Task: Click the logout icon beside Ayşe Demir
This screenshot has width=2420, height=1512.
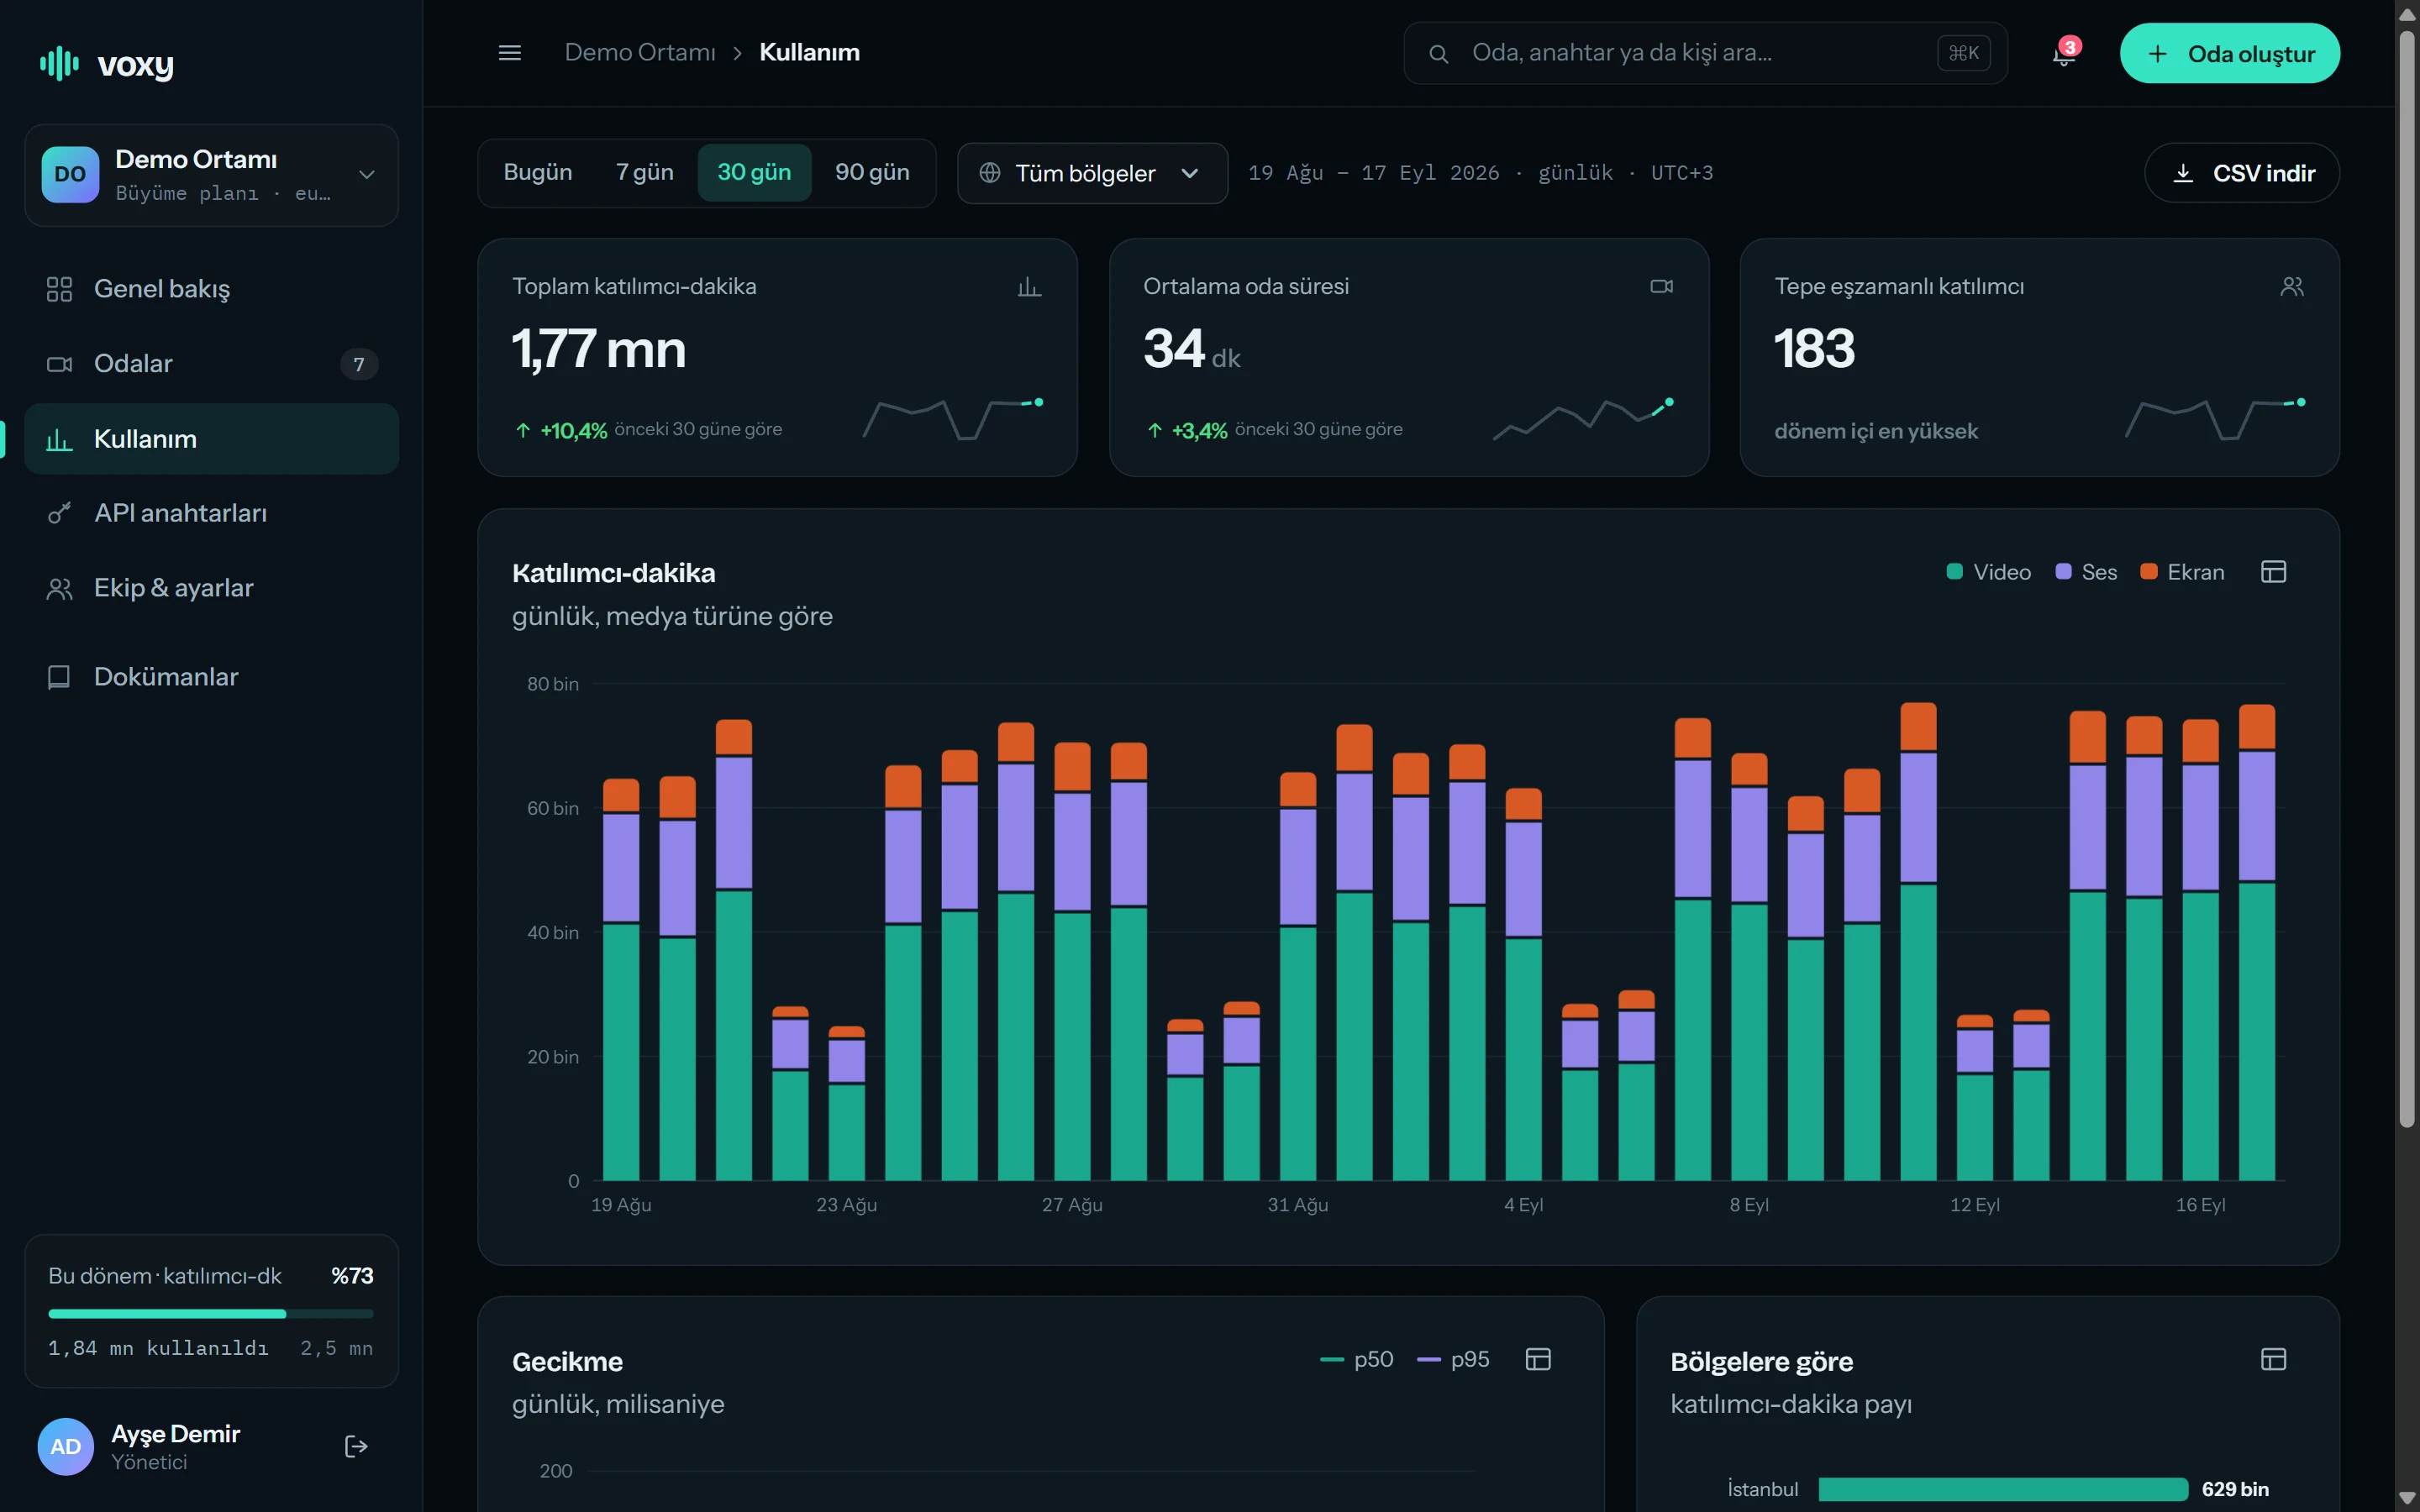Action: pos(356,1446)
